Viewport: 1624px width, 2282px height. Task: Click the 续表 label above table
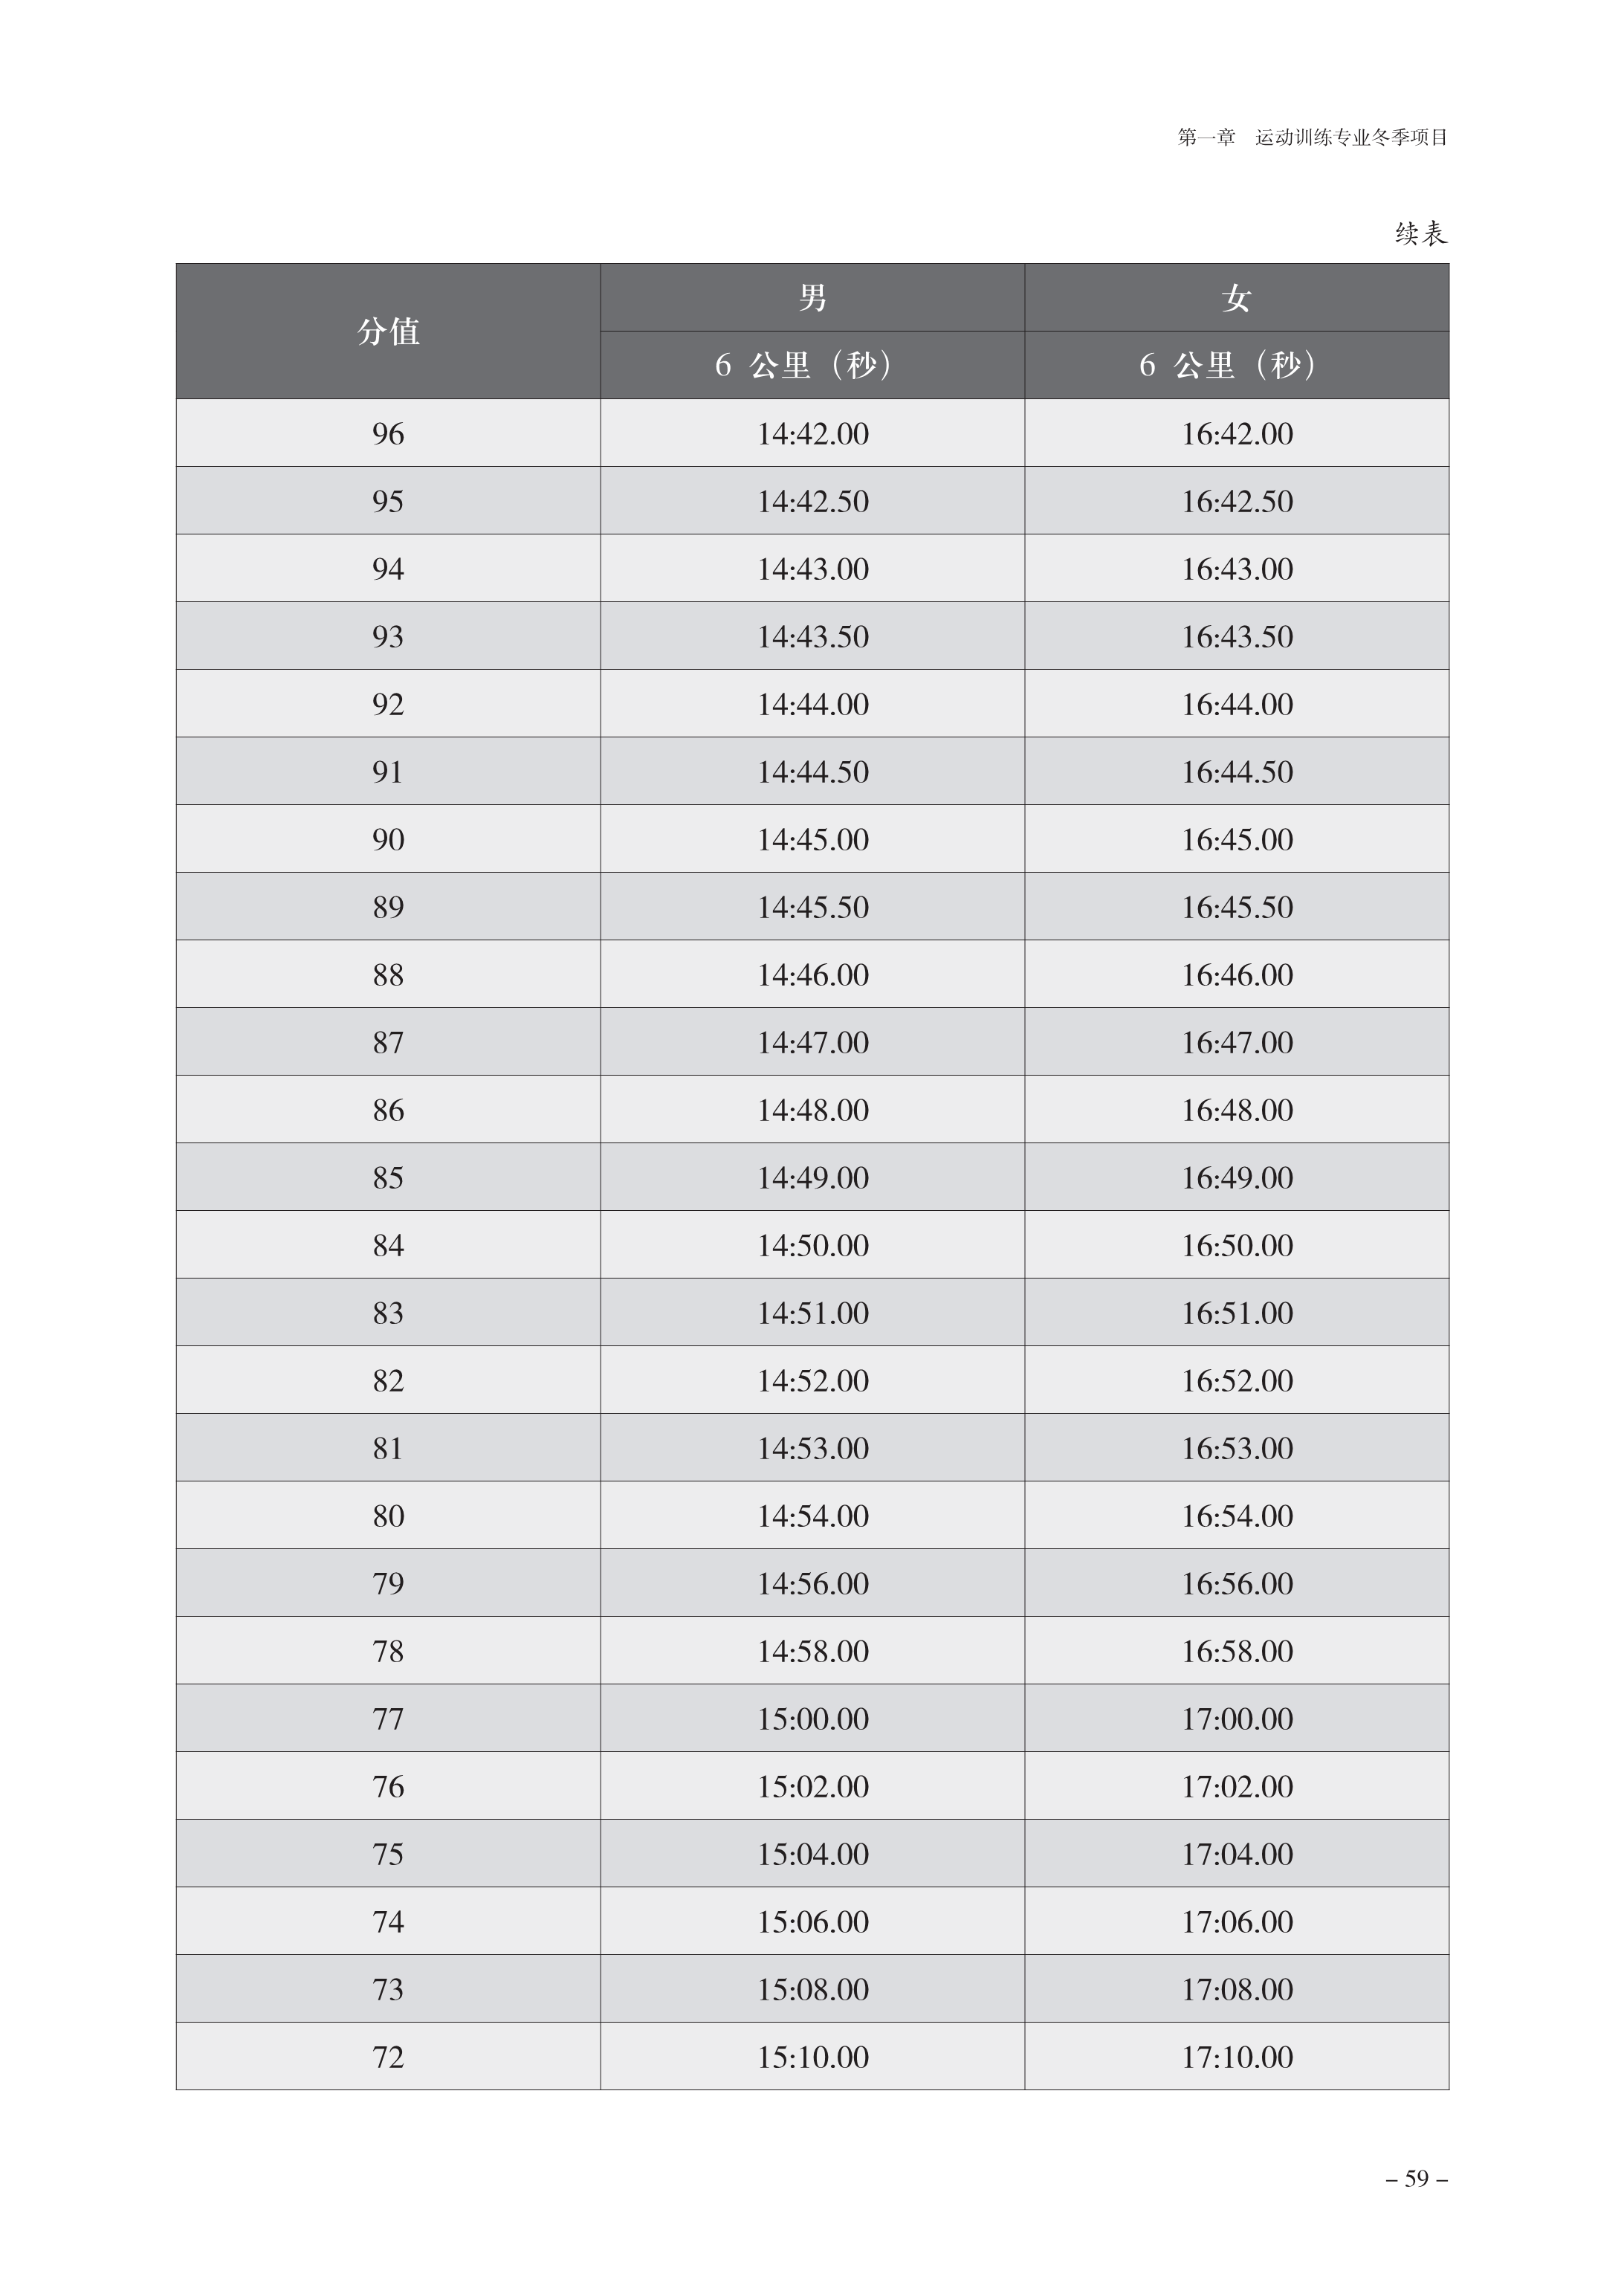1421,234
